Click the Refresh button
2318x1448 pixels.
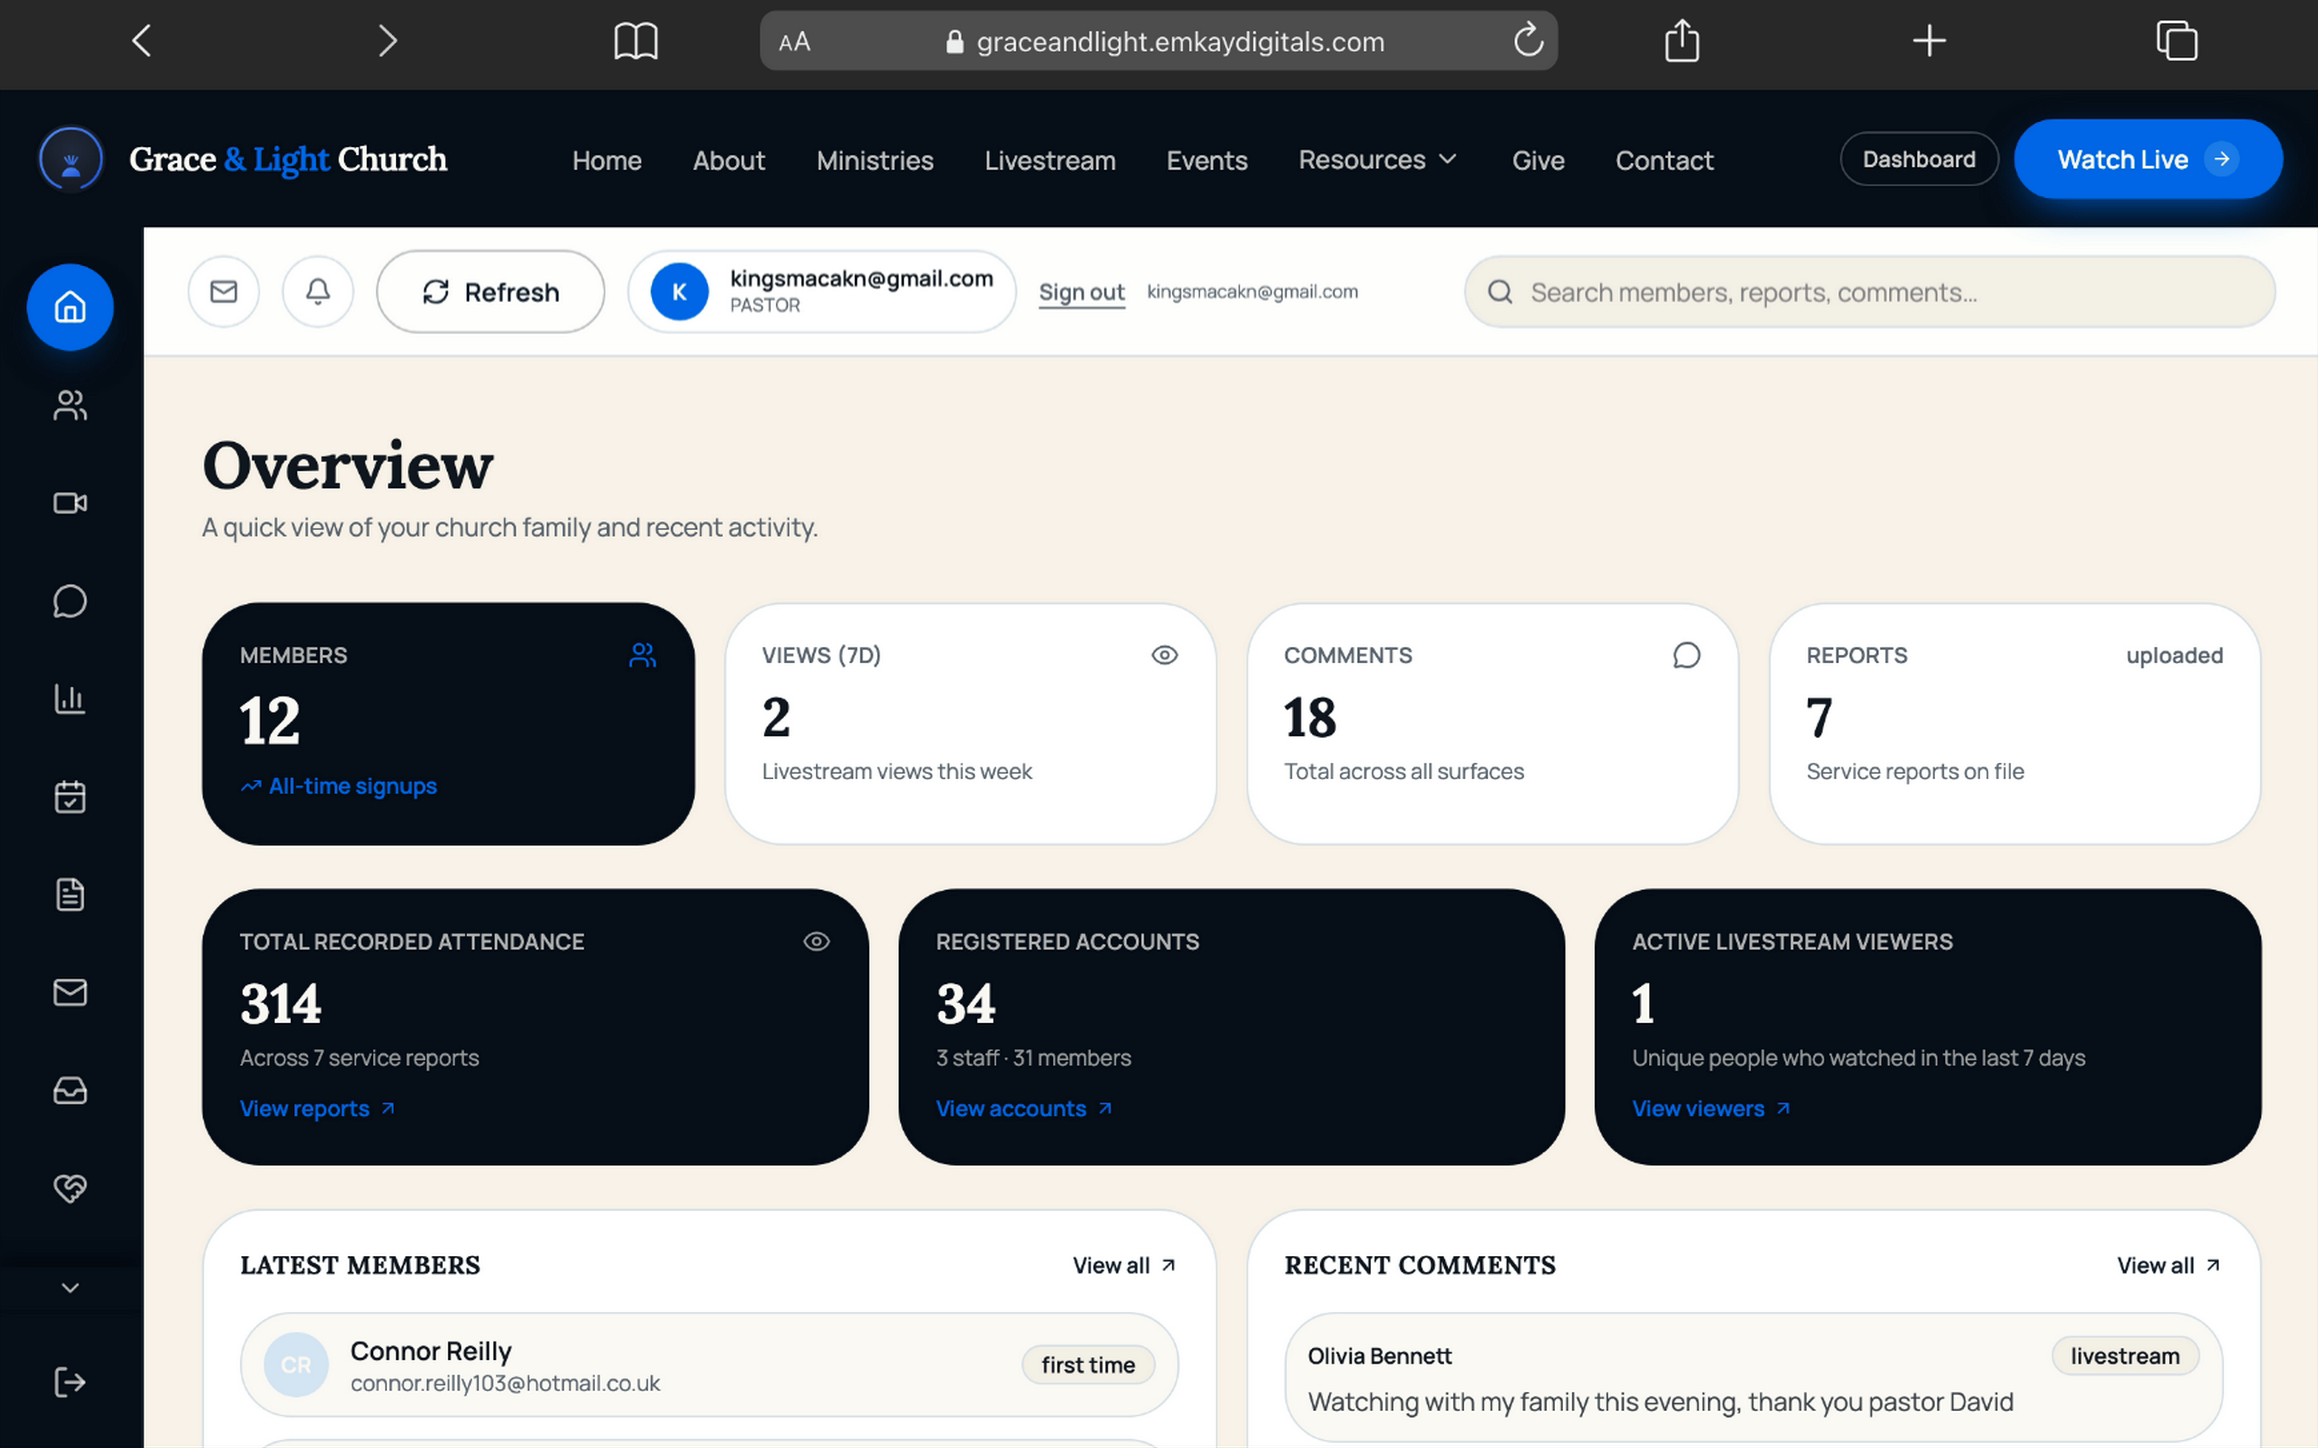[x=490, y=291]
